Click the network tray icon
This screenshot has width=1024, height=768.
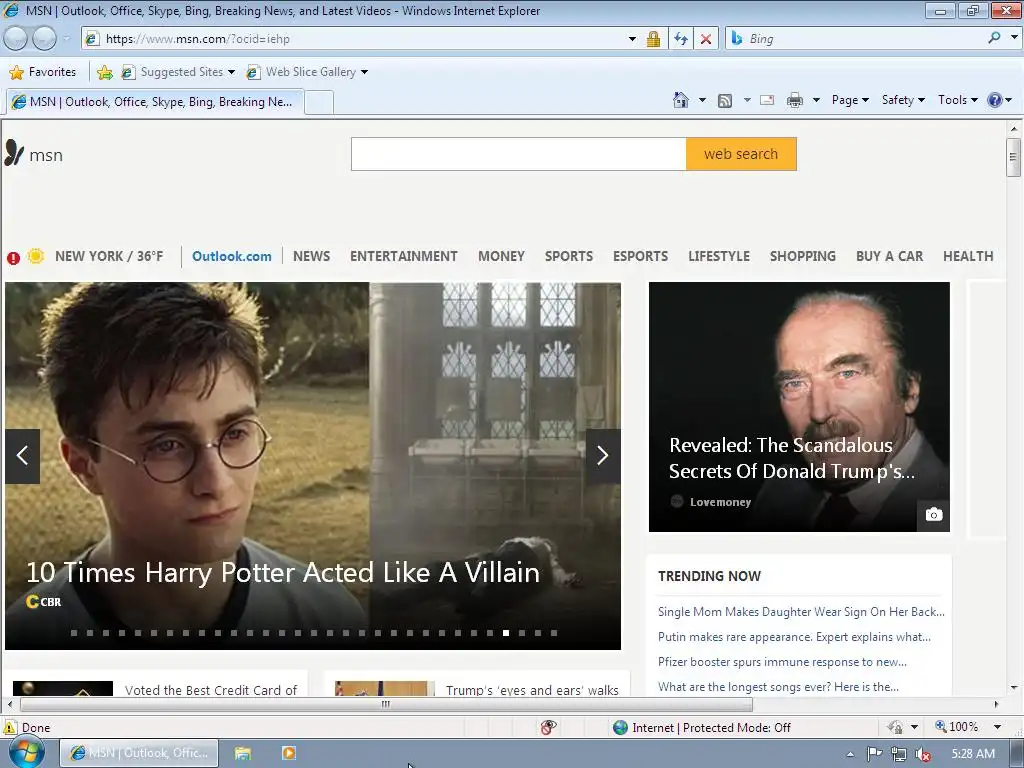(x=899, y=754)
